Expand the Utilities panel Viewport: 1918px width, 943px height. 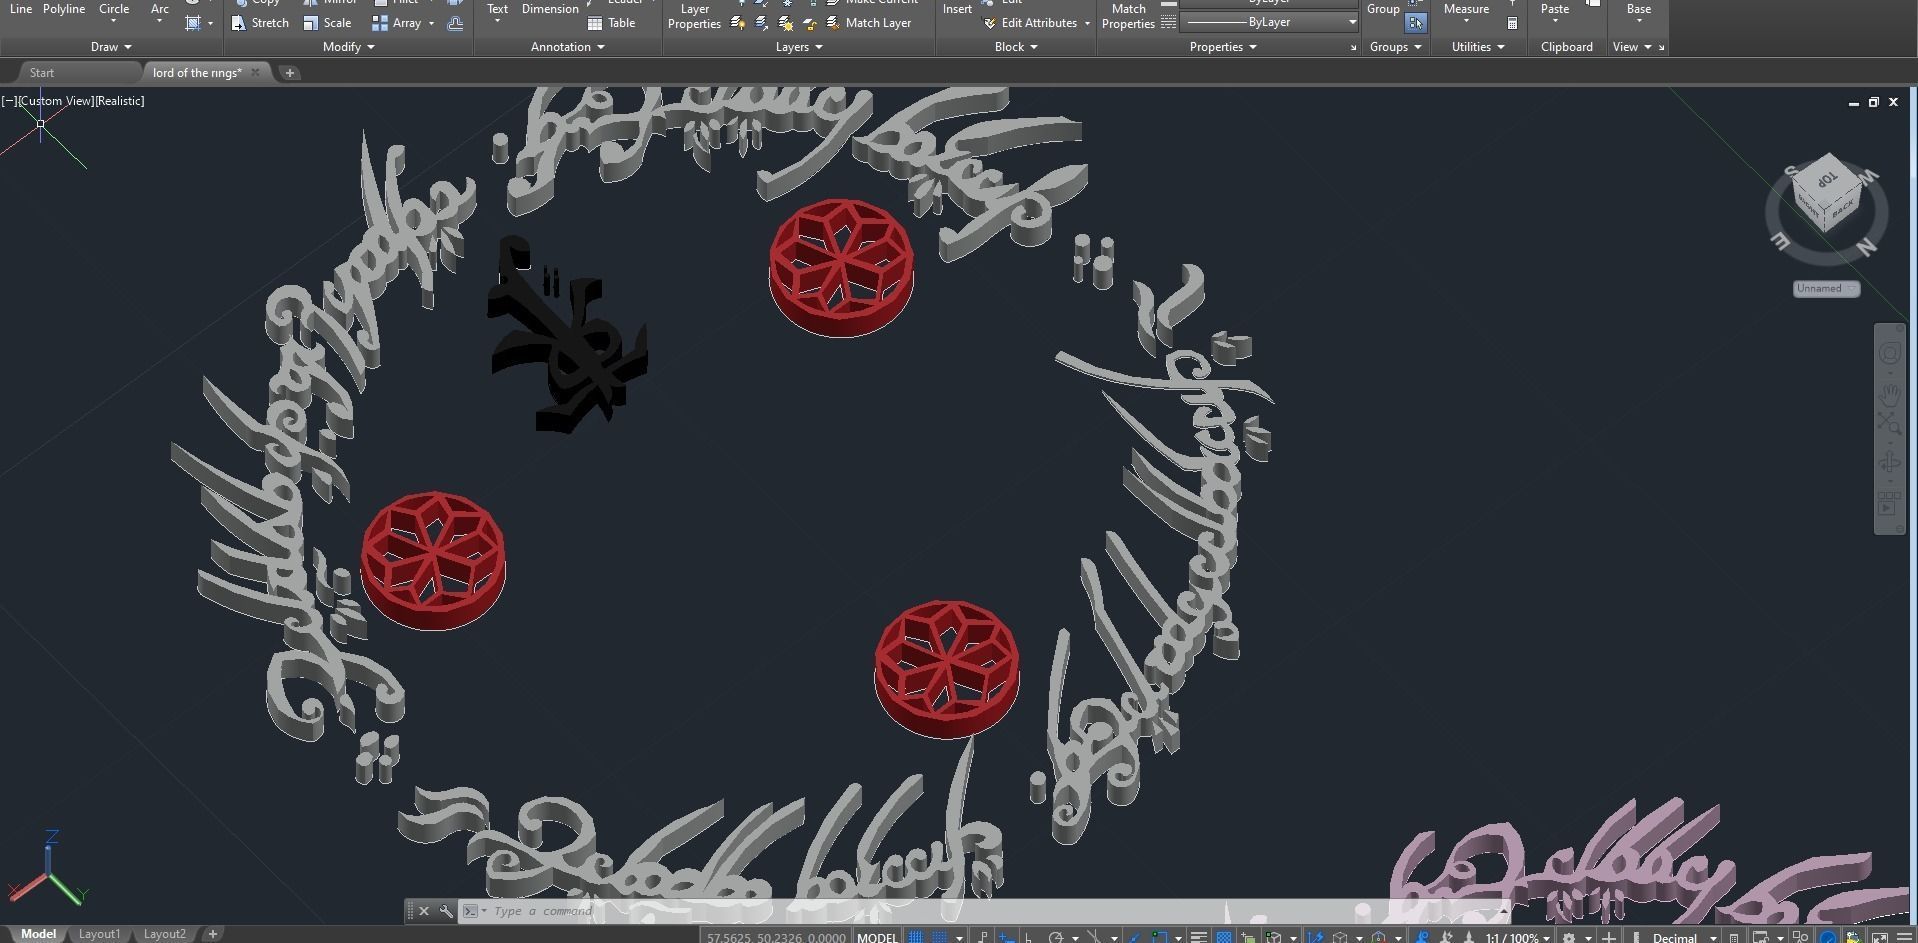[1478, 47]
